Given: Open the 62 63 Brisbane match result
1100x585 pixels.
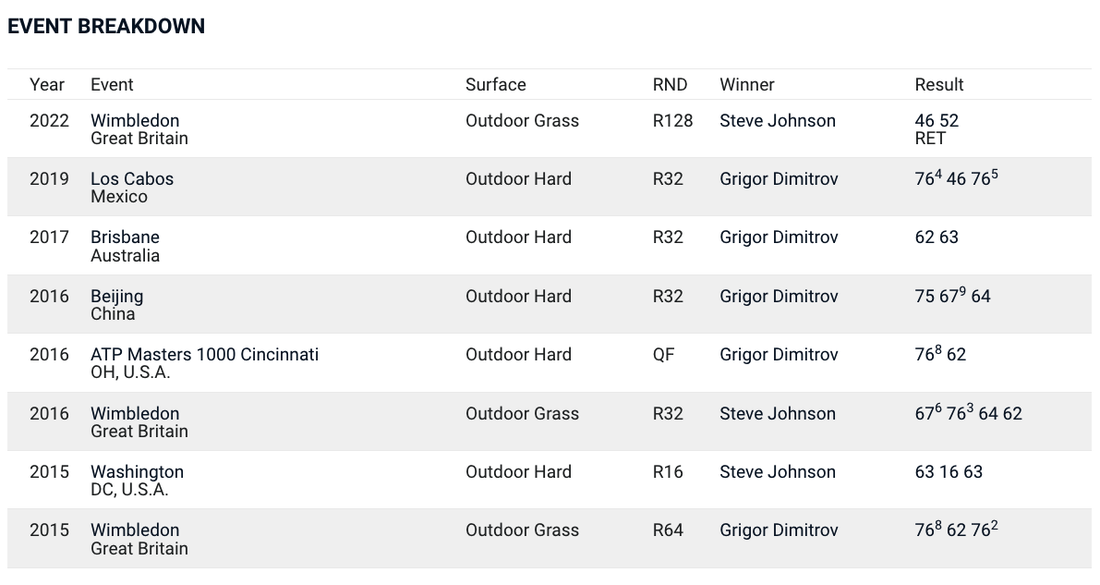Looking at the screenshot, I should [x=936, y=238].
